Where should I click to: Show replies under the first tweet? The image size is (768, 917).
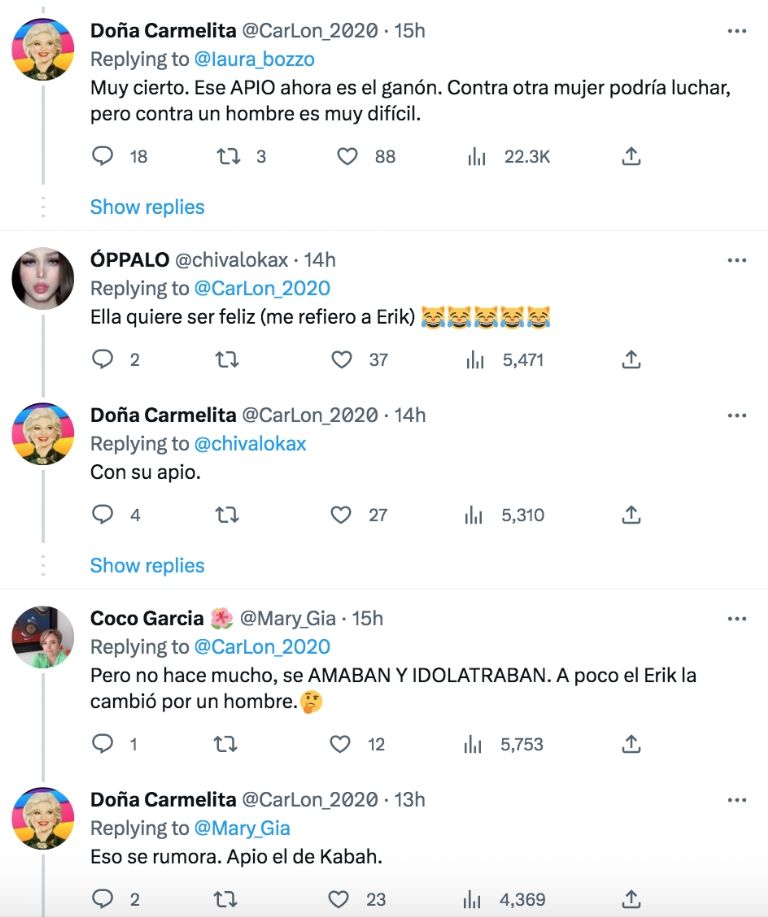147,207
